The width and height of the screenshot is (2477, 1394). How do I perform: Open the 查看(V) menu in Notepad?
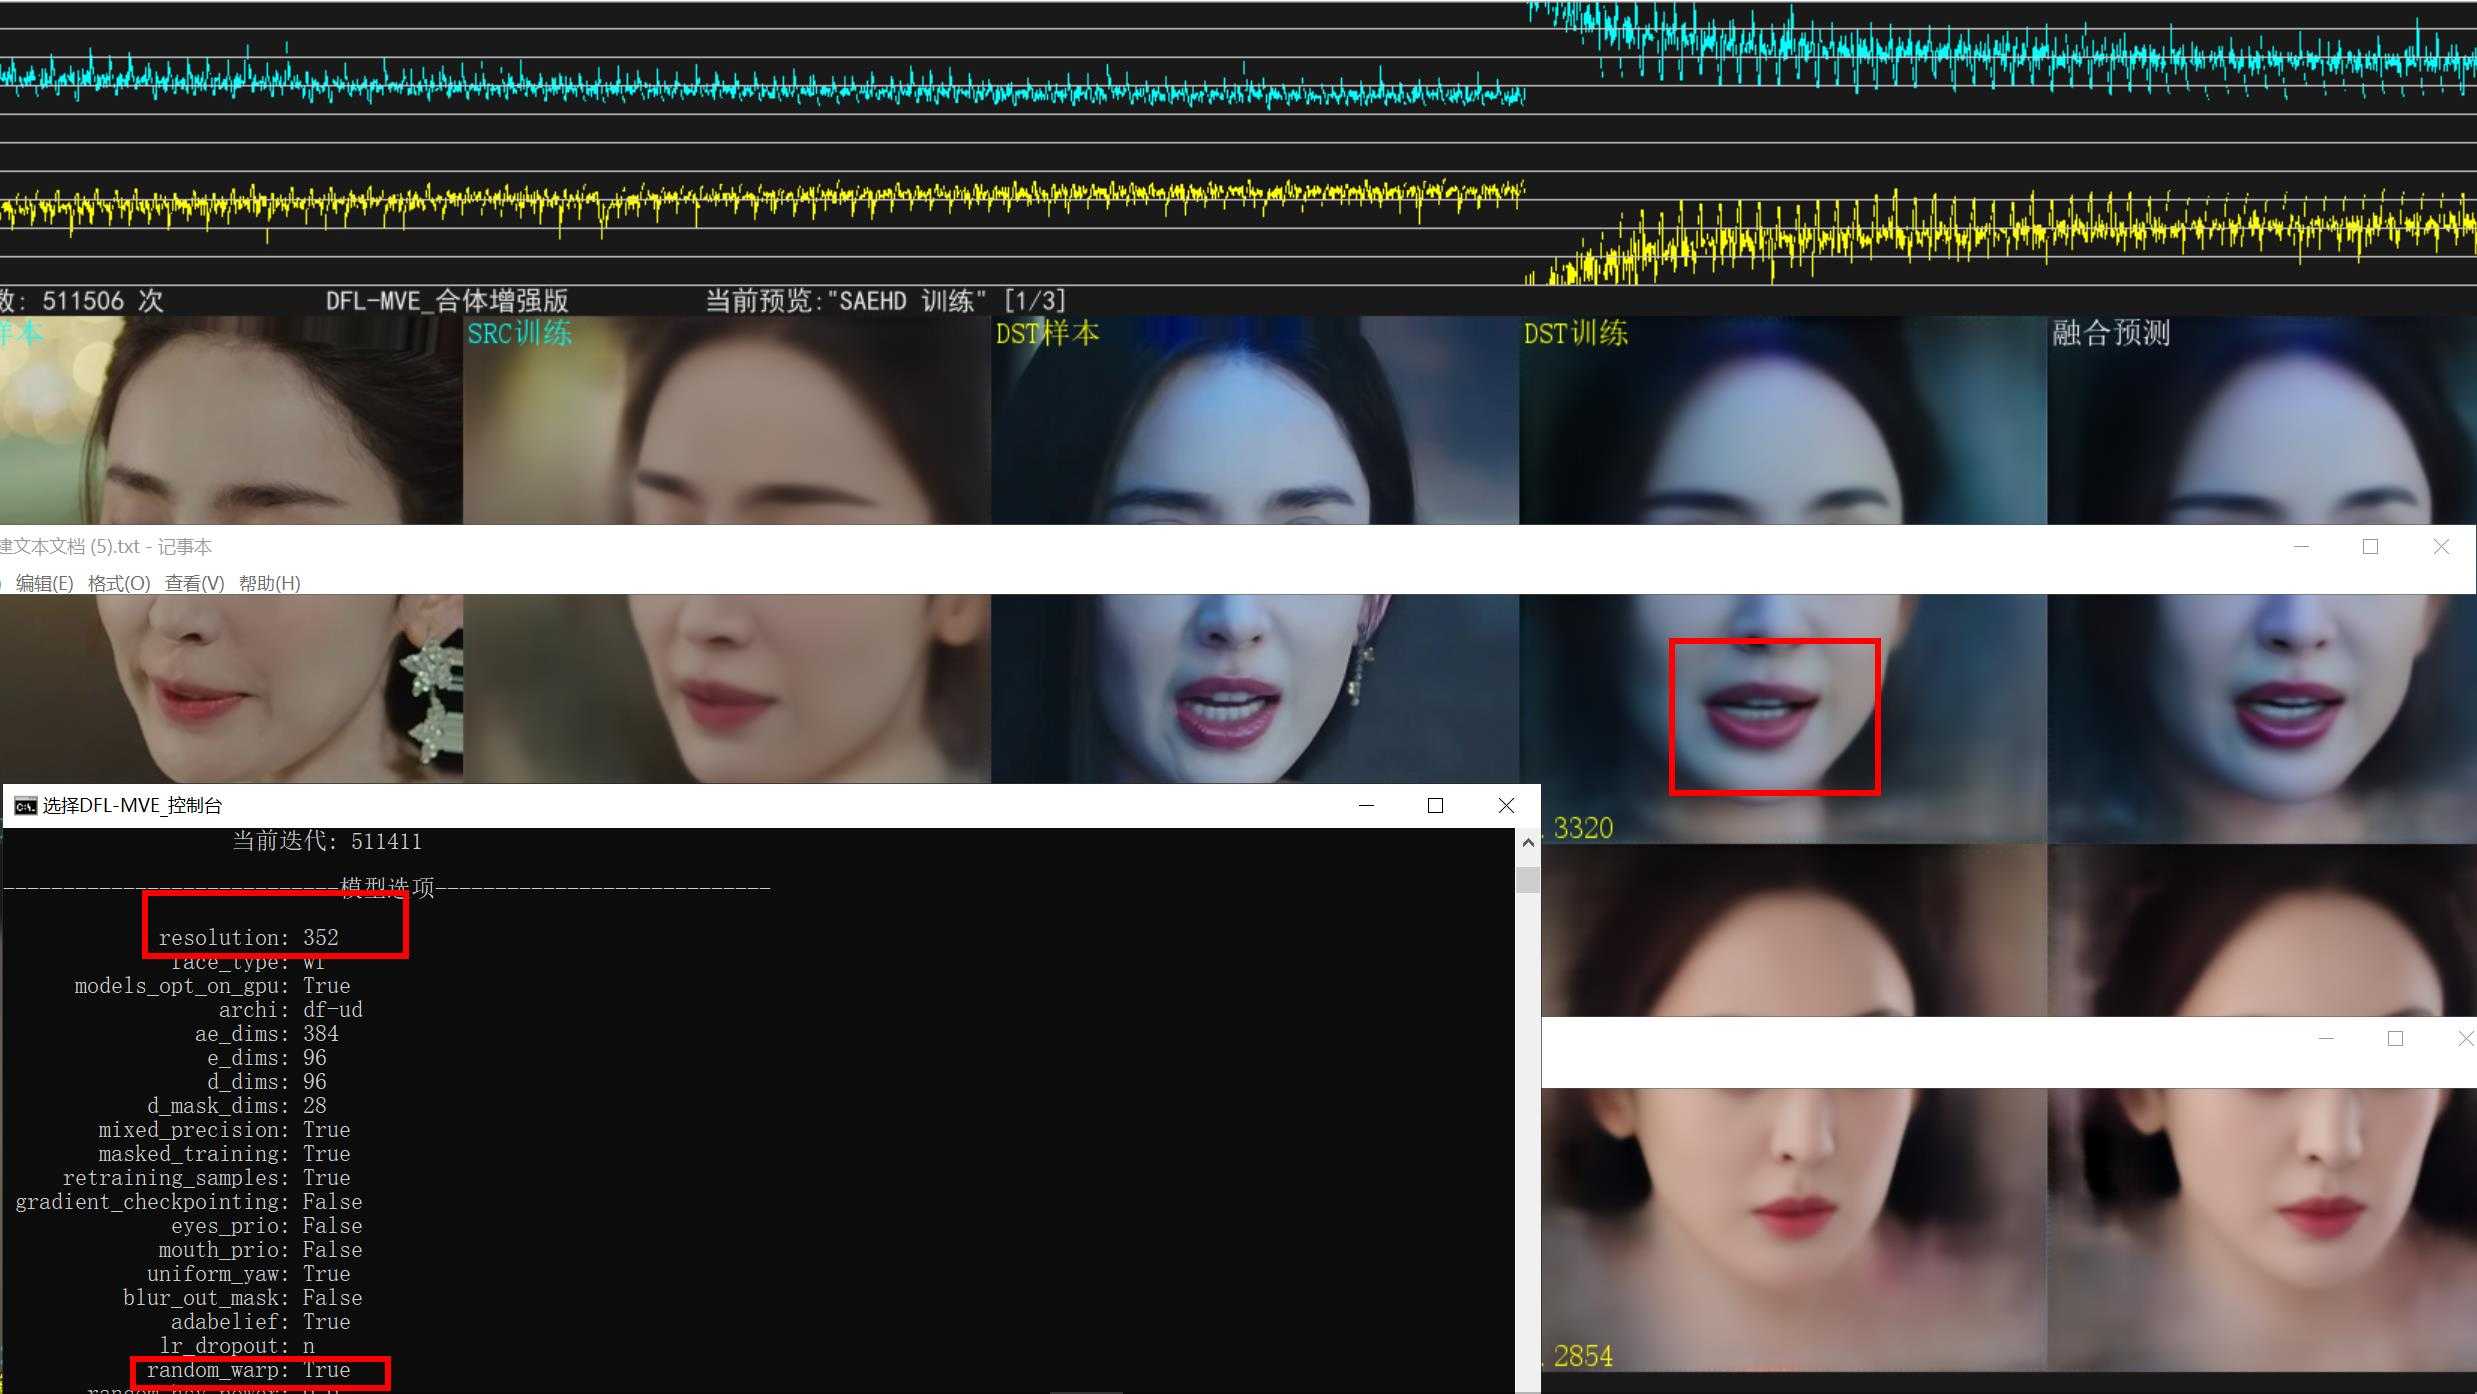(x=194, y=583)
